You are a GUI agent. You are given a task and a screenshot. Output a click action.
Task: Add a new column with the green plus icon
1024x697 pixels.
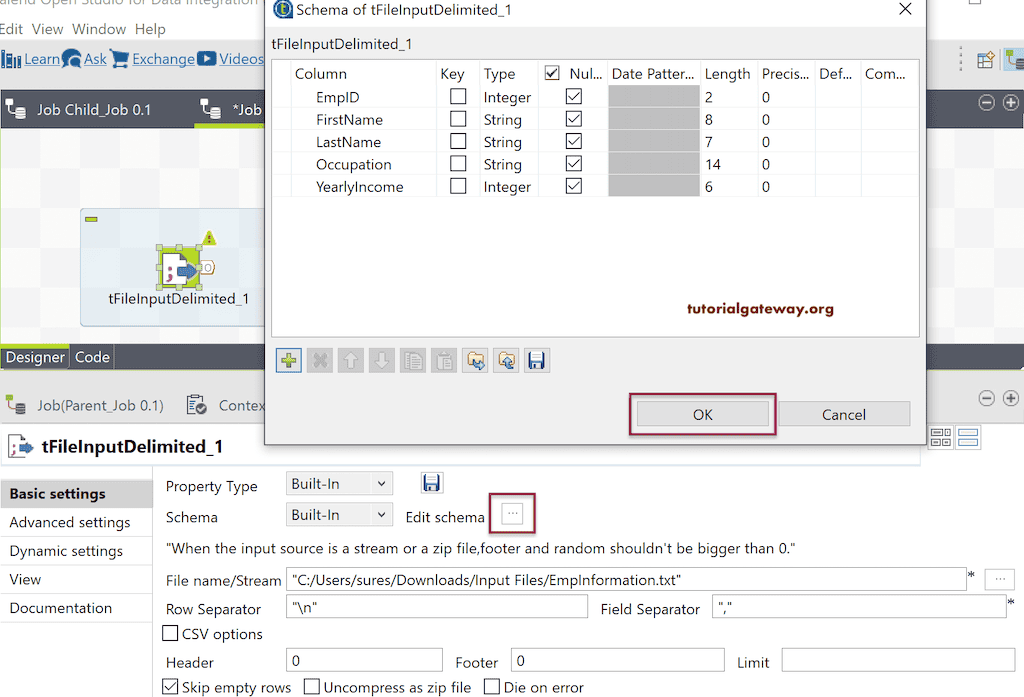(288, 360)
